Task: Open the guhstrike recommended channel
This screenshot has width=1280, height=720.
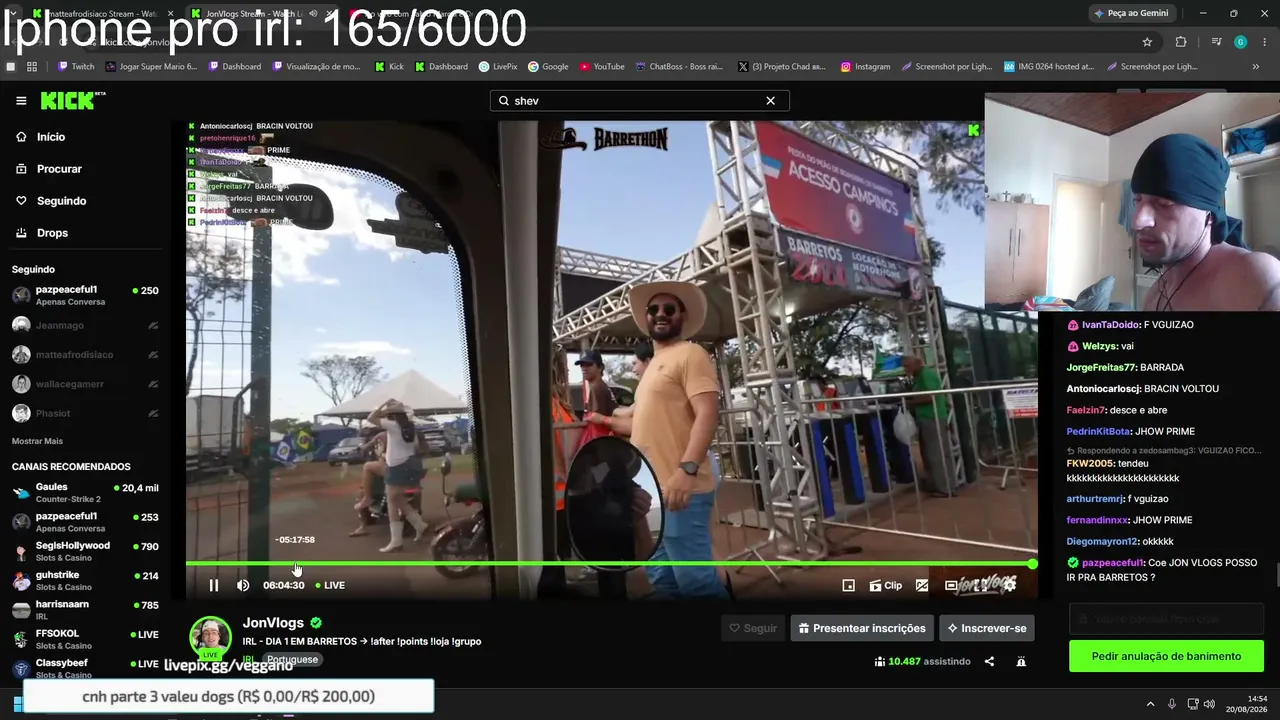Action: pyautogui.click(x=85, y=580)
